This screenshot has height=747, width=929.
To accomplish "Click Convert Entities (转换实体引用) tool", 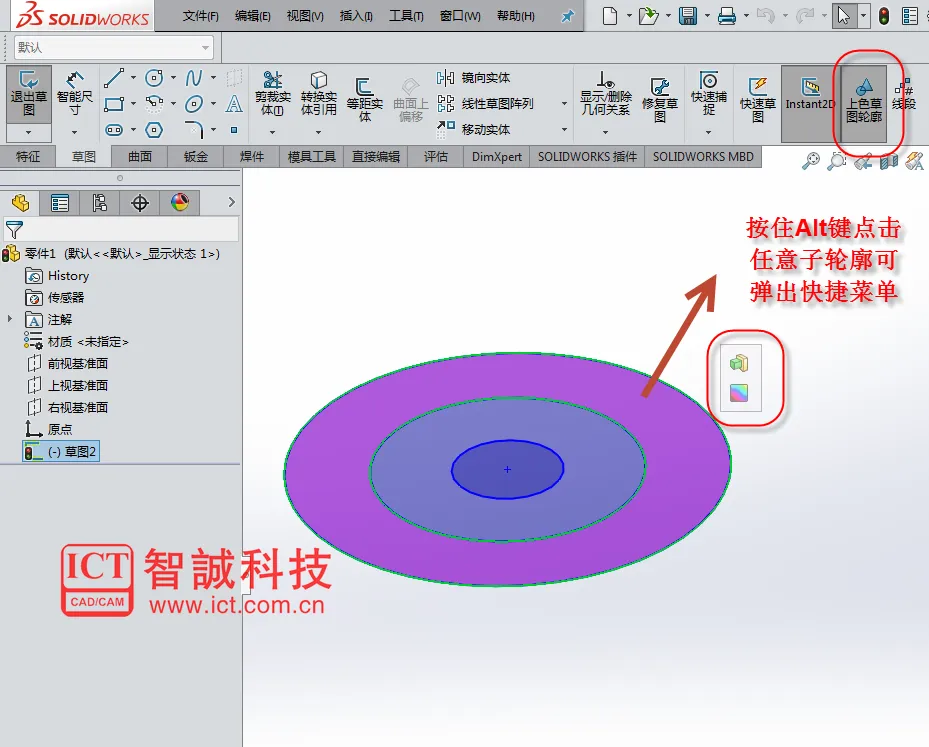I will pyautogui.click(x=319, y=94).
